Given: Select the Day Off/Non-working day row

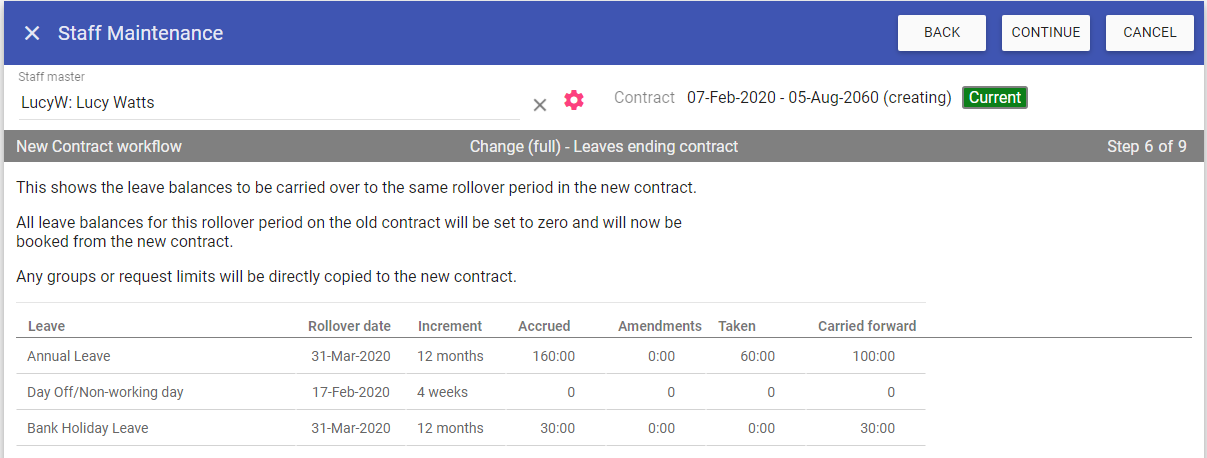Looking at the screenshot, I should (105, 392).
